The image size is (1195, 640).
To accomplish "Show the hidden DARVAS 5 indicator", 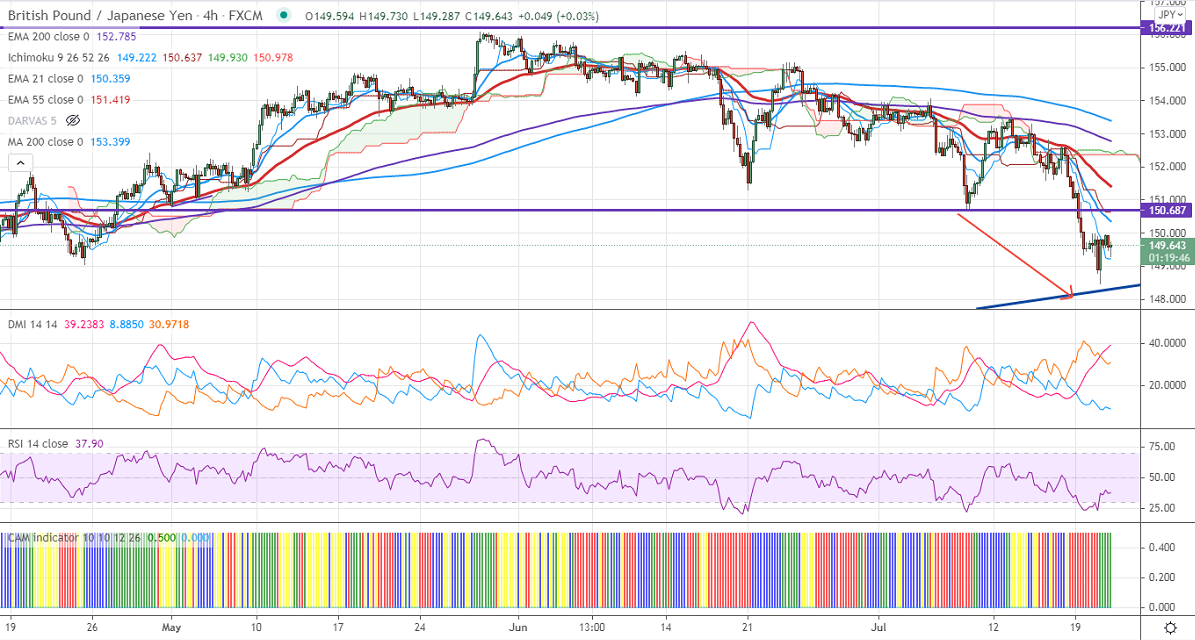I will [73, 120].
